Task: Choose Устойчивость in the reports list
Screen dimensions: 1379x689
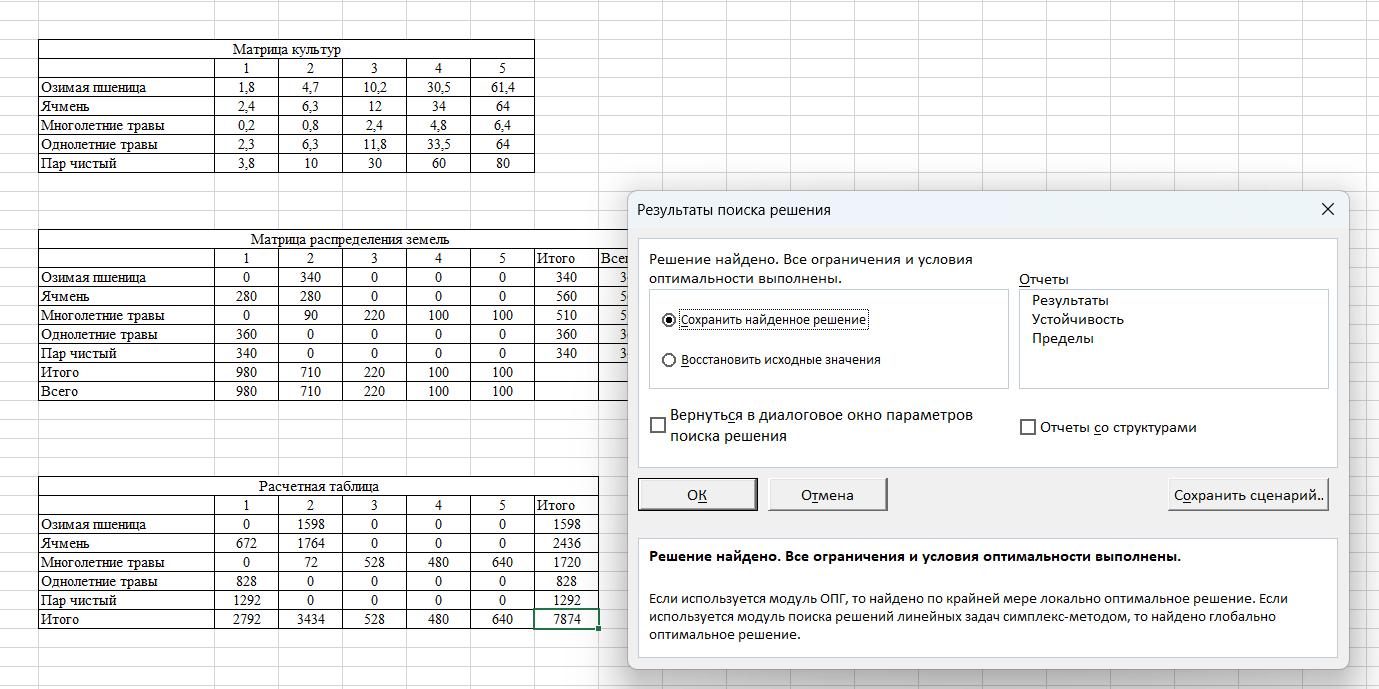Action: pyautogui.click(x=1077, y=319)
